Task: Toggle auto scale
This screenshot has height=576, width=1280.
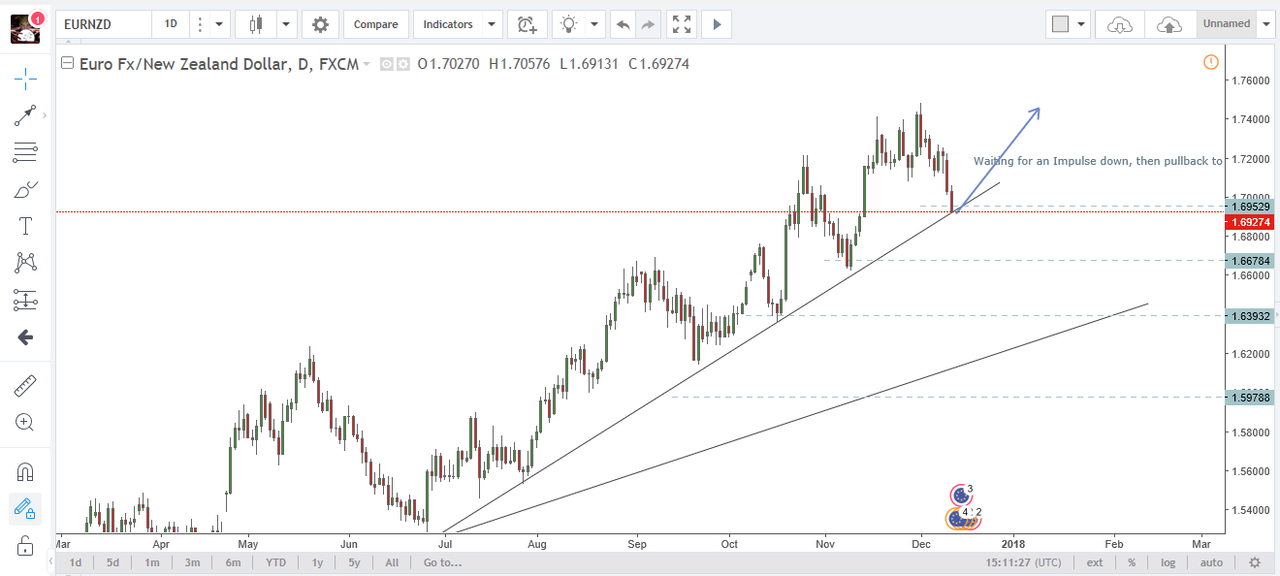Action: click(x=1211, y=563)
